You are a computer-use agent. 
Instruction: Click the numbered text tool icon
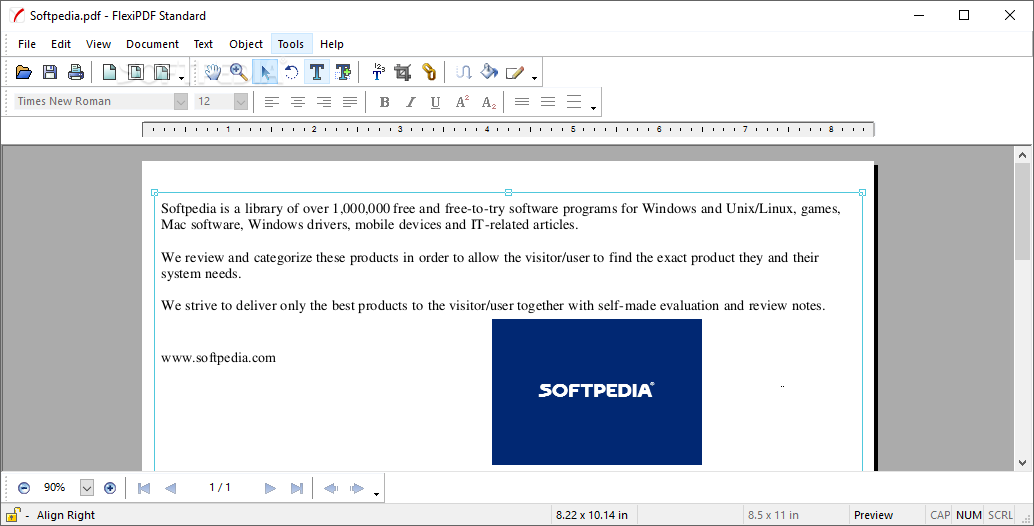click(379, 72)
